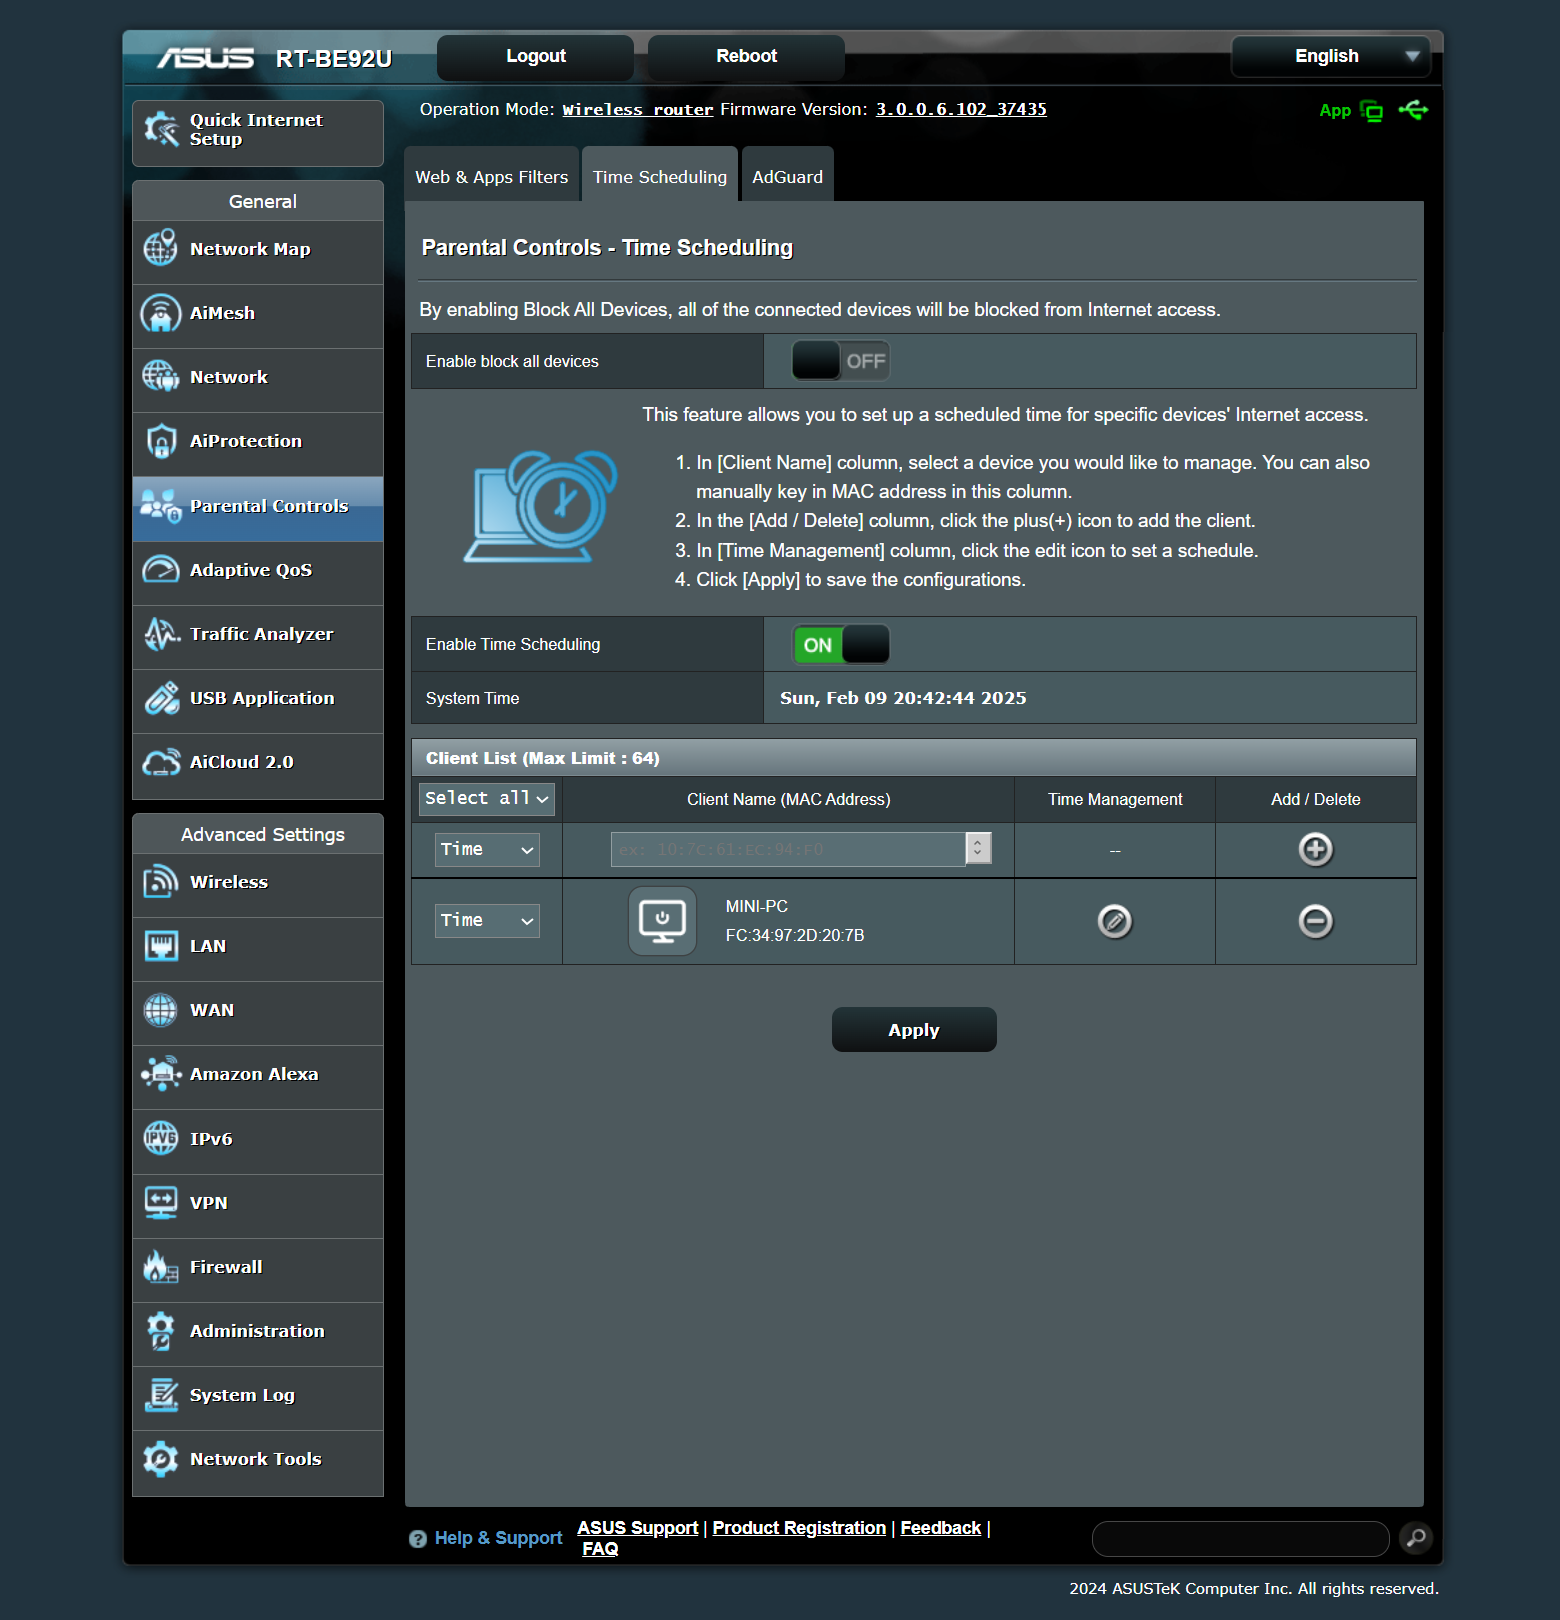Click the USB status icon

[1413, 110]
